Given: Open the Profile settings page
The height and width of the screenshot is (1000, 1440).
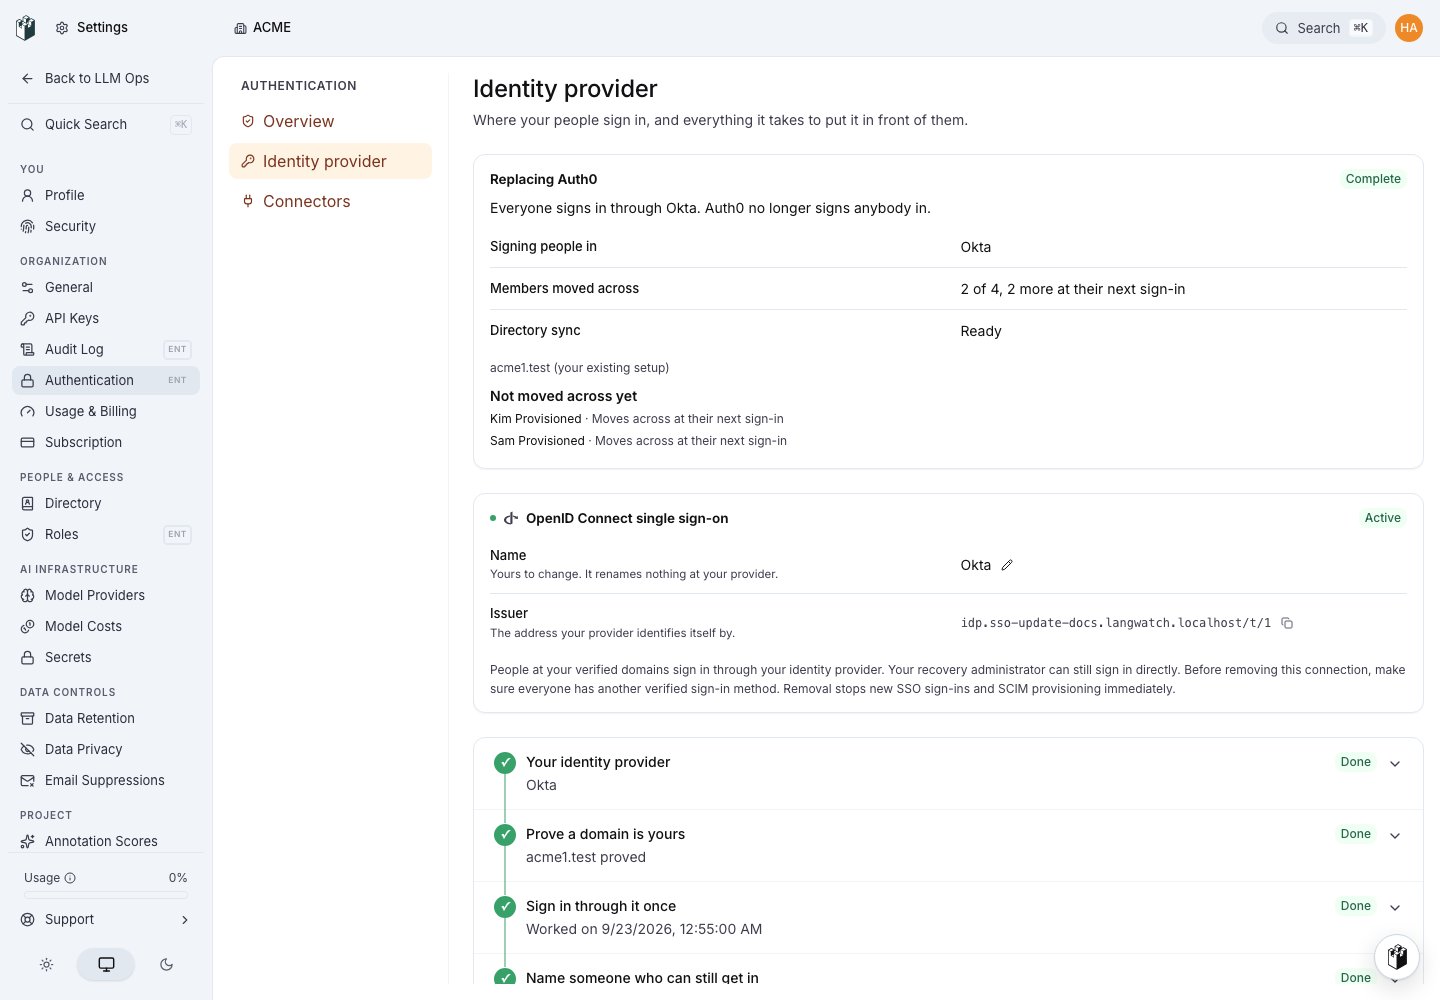Looking at the screenshot, I should click(x=106, y=195).
